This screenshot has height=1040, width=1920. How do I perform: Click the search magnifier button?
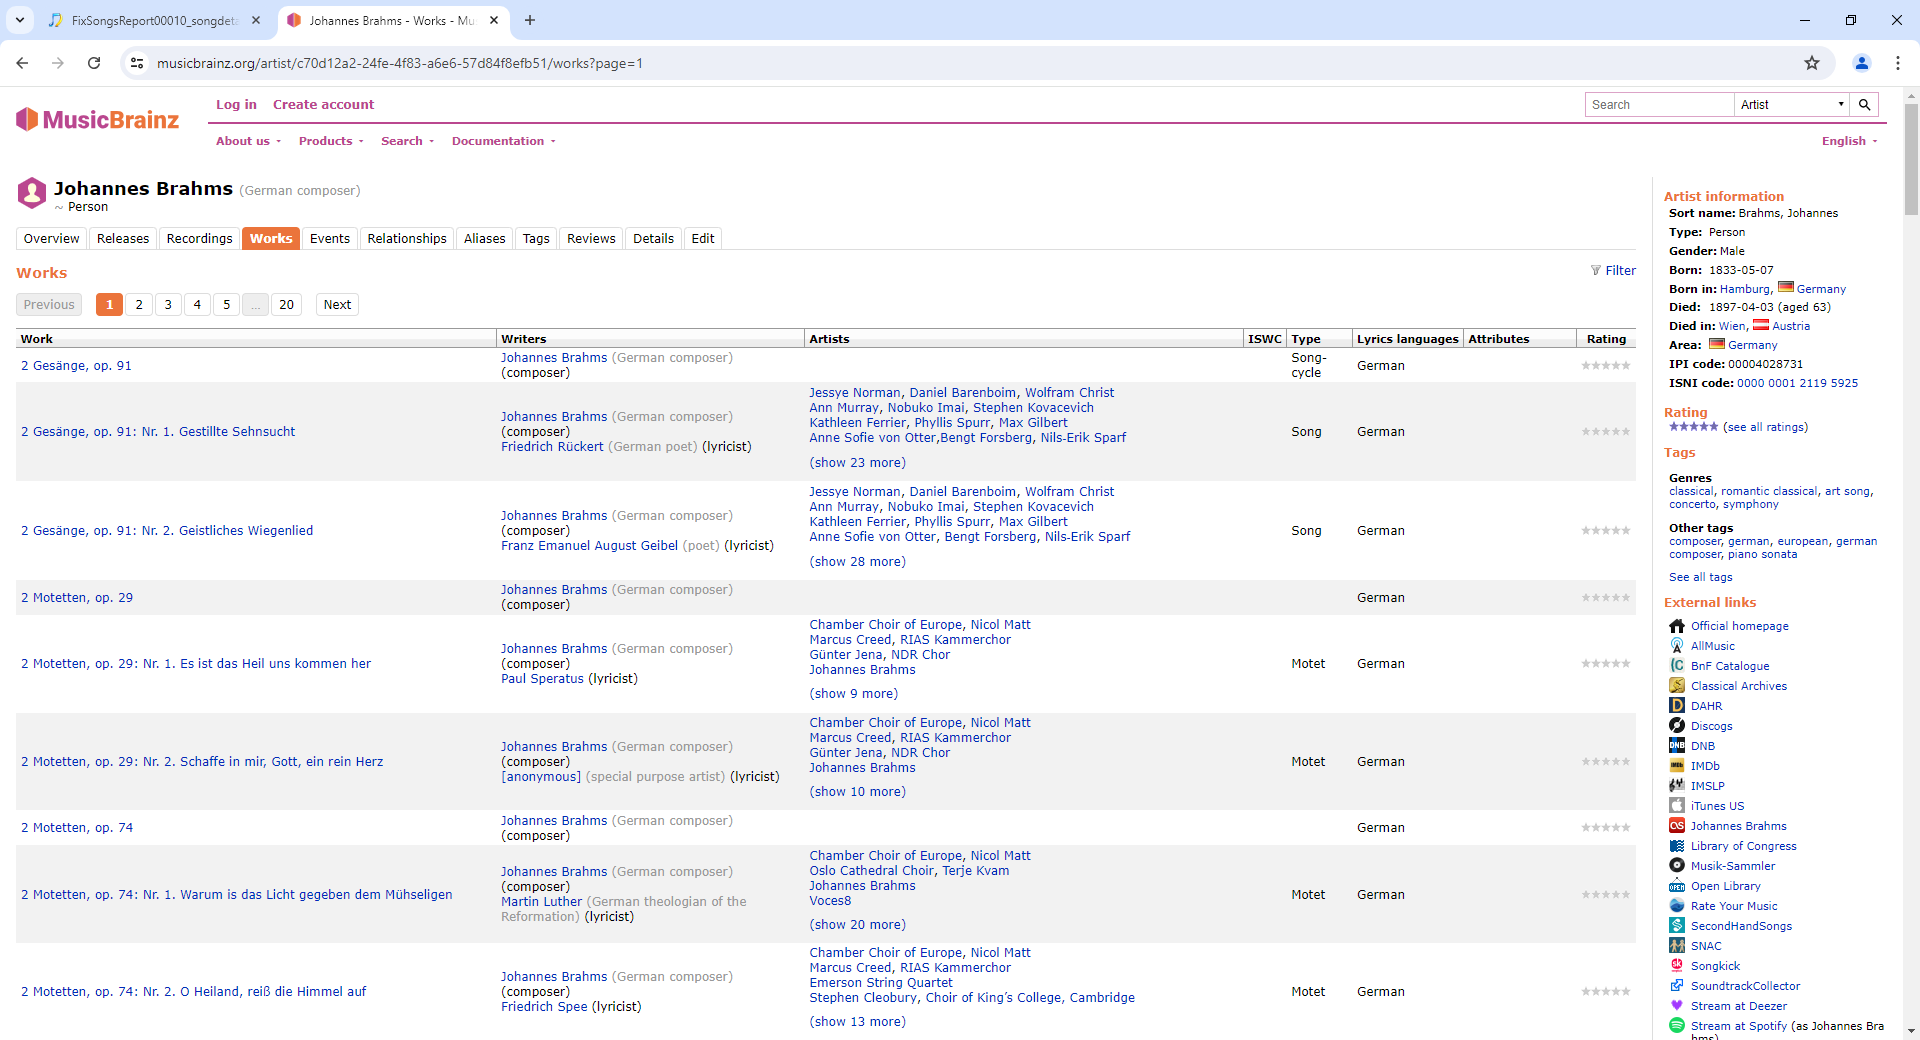1864,105
